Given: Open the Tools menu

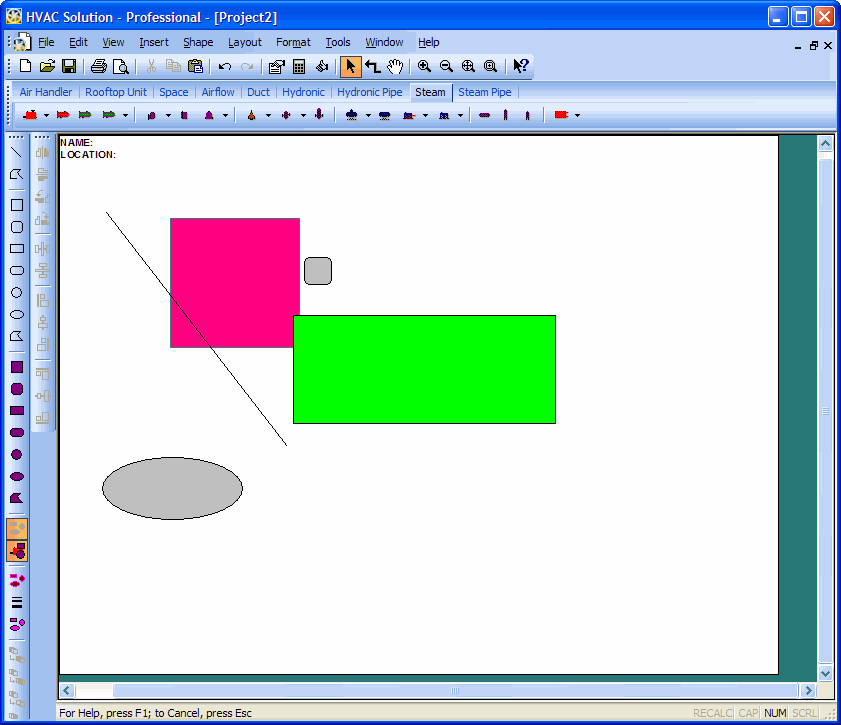Looking at the screenshot, I should point(337,42).
